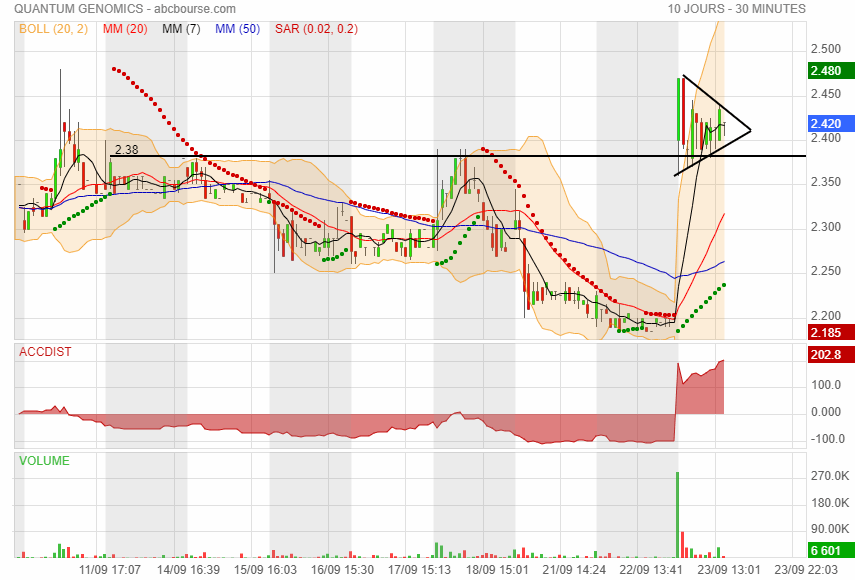Click the 21/09 14:24 time axis label
Viewport: 855px width, 580px height.
574,570
